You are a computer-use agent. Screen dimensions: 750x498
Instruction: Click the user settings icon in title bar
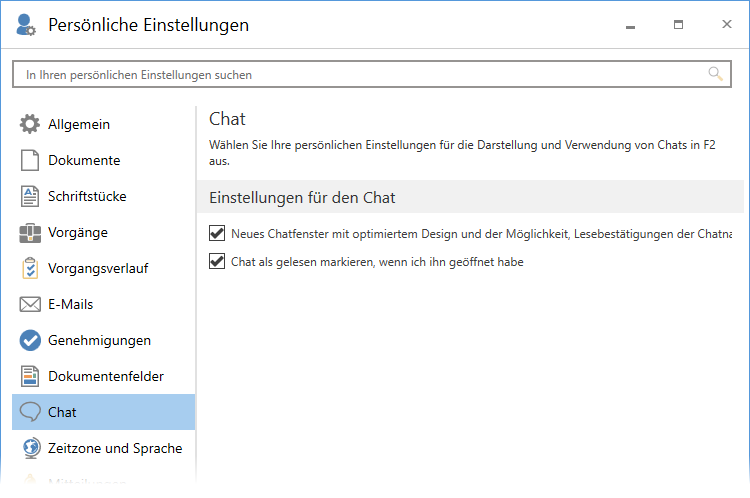25,25
